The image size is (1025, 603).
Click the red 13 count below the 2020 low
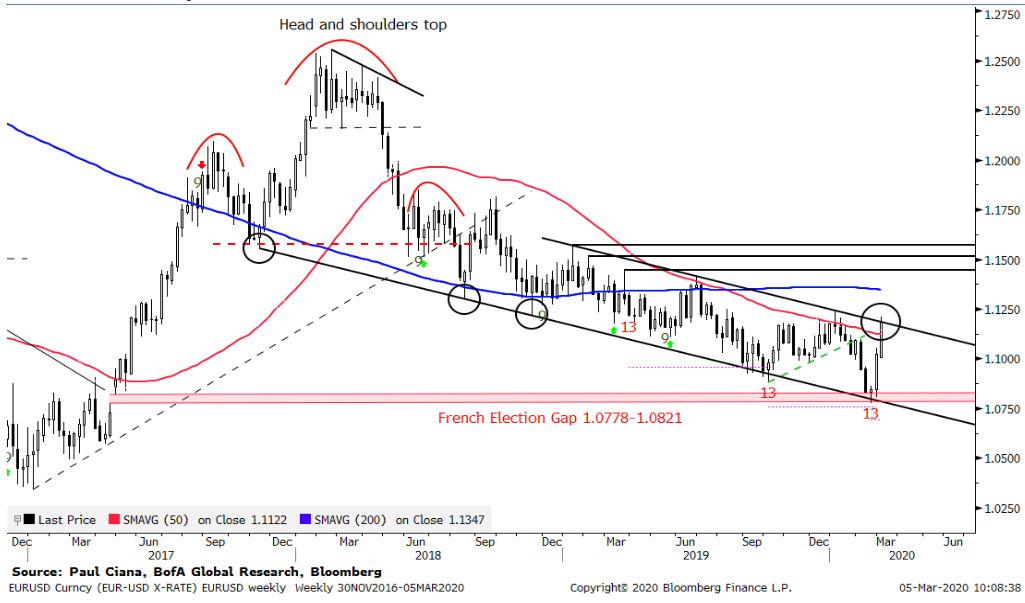click(x=870, y=413)
